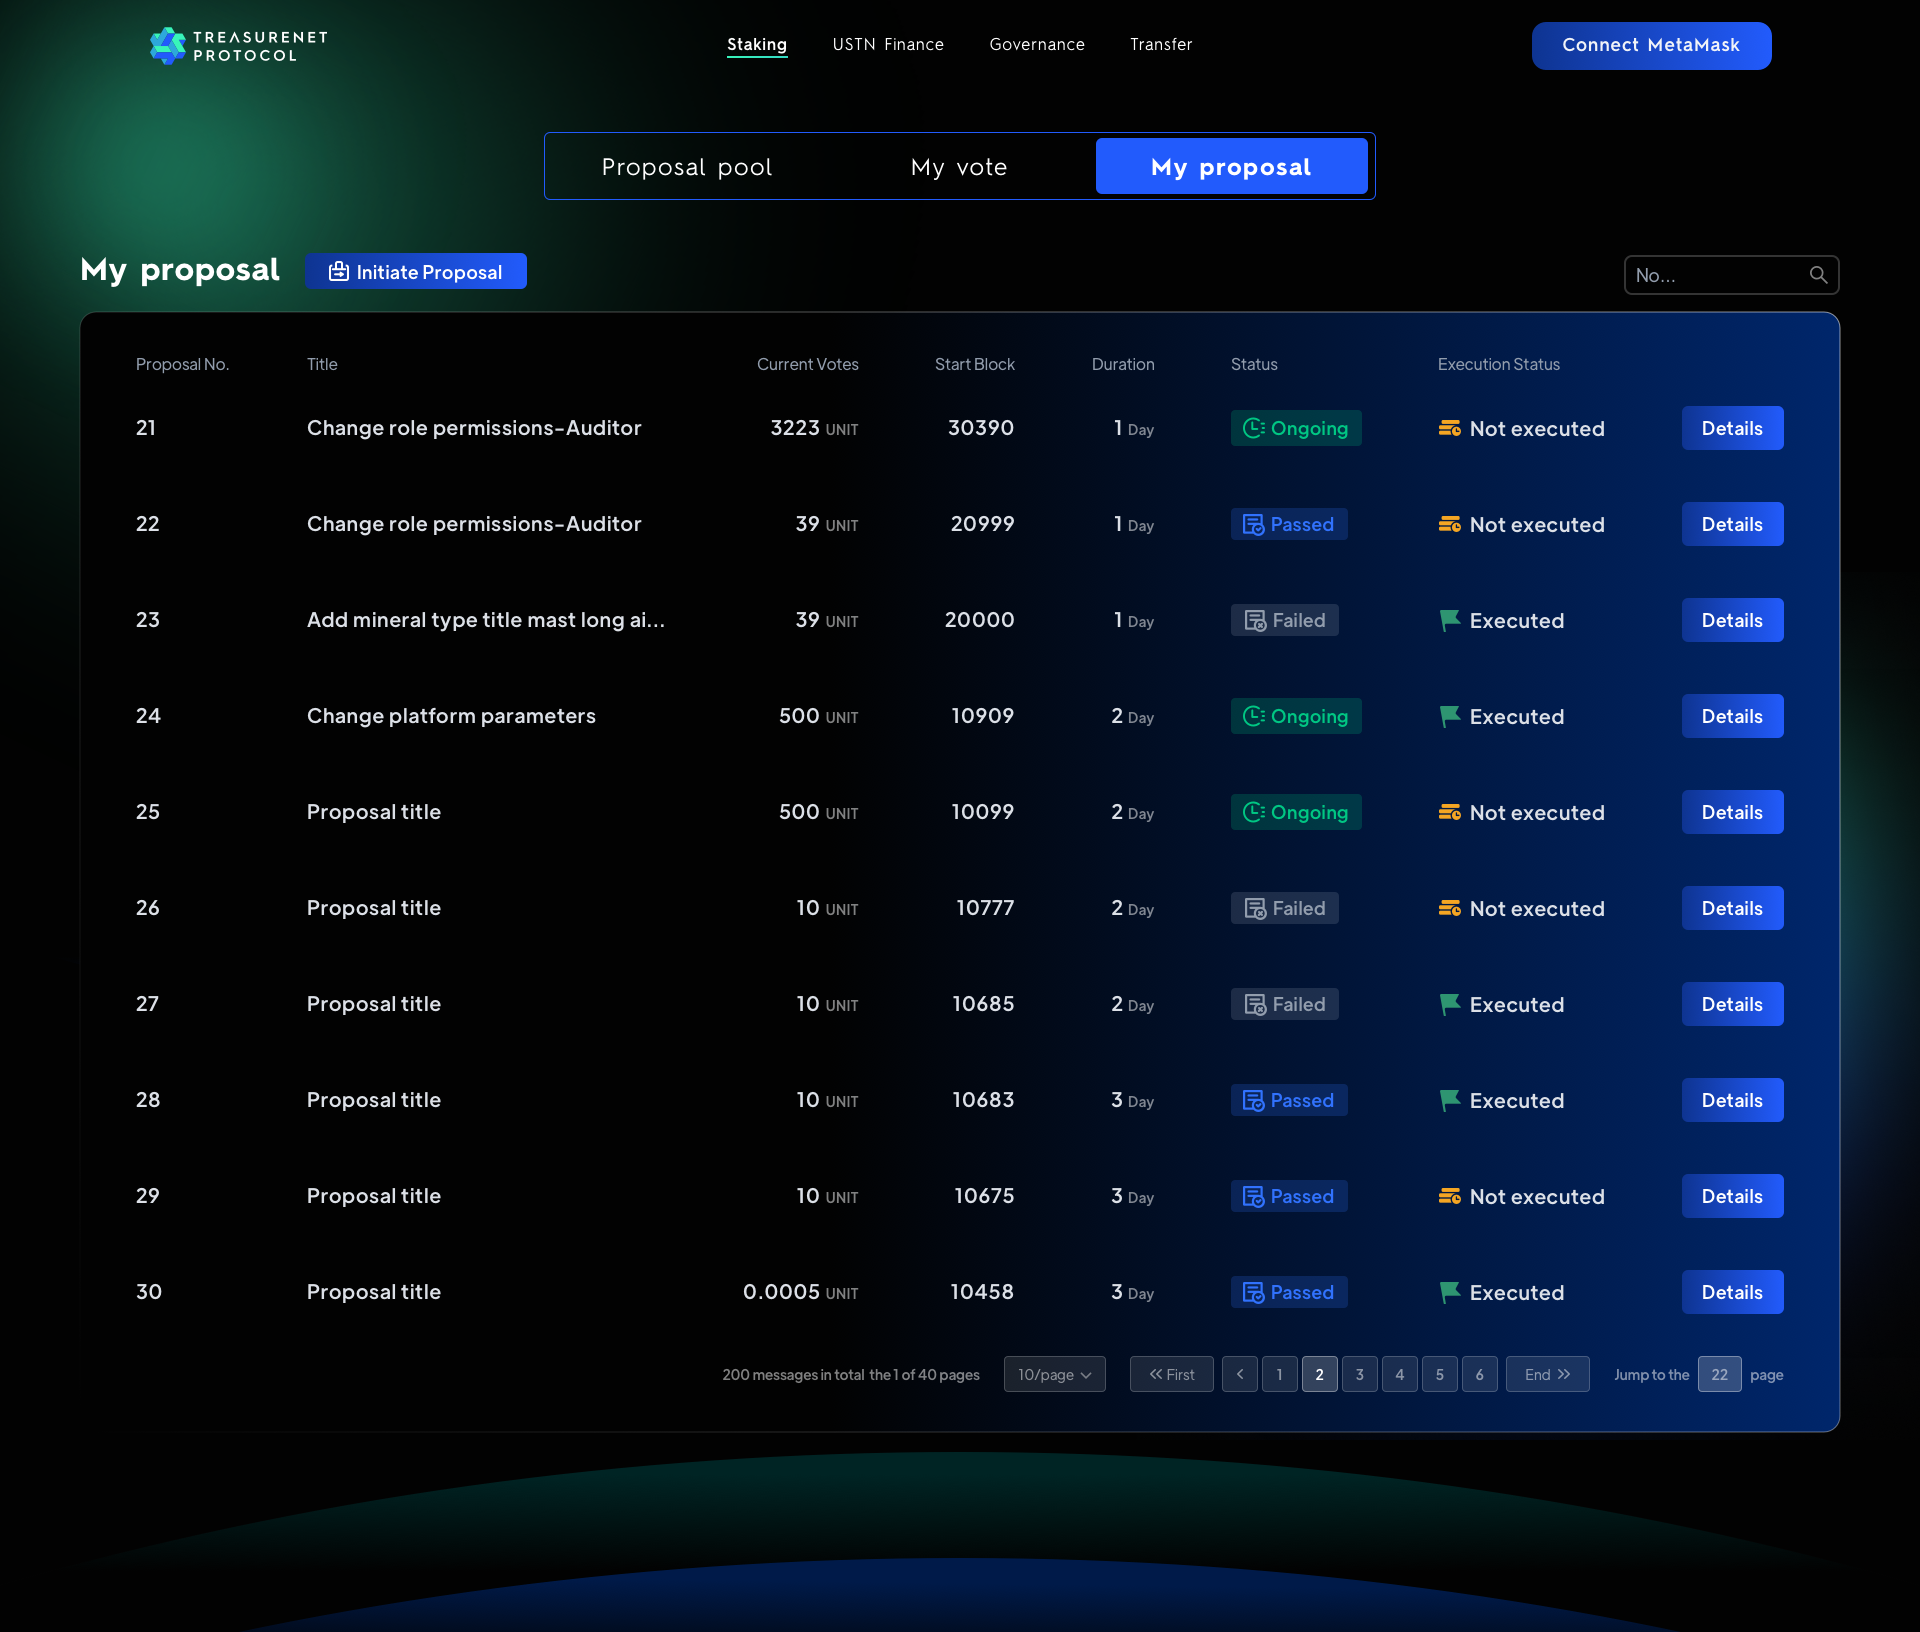Open the Governance nav menu
The image size is (1920, 1632).
(x=1037, y=45)
